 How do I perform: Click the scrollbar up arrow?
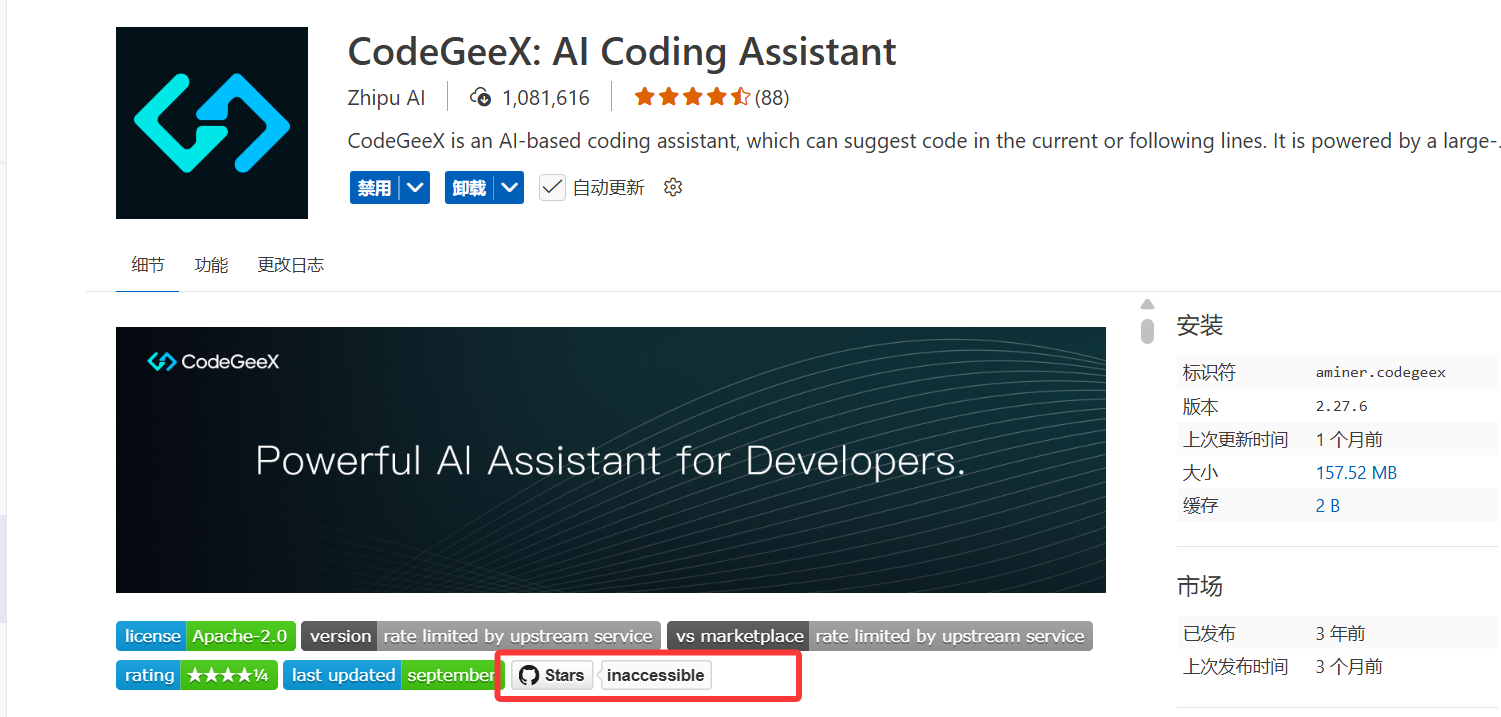[1147, 304]
